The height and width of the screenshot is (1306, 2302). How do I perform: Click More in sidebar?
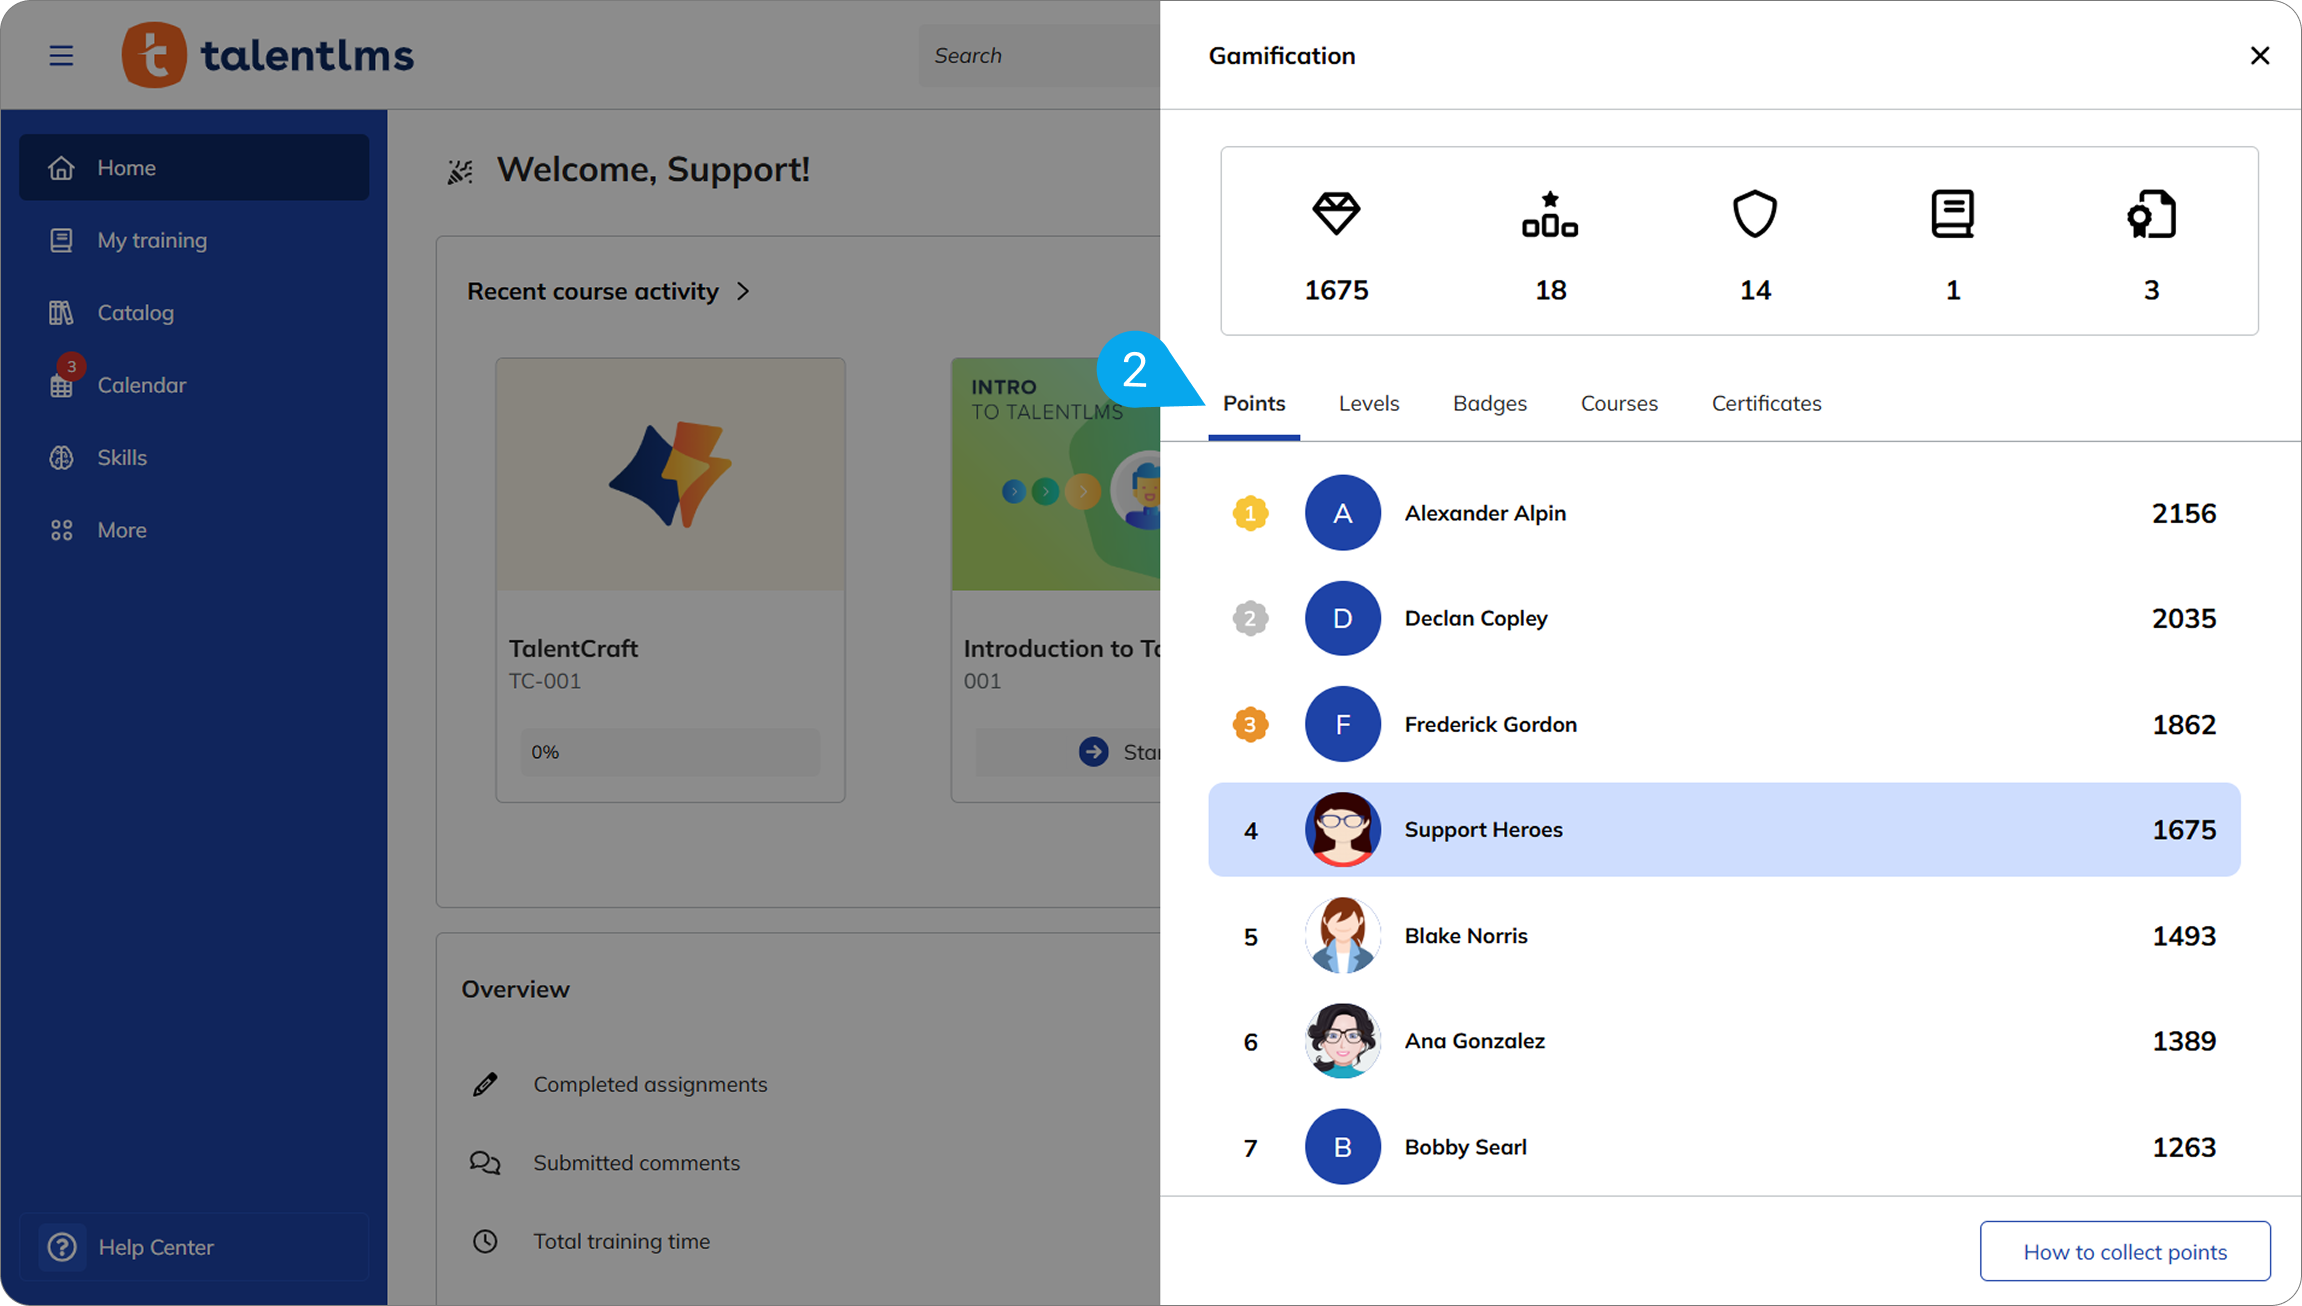coord(194,530)
